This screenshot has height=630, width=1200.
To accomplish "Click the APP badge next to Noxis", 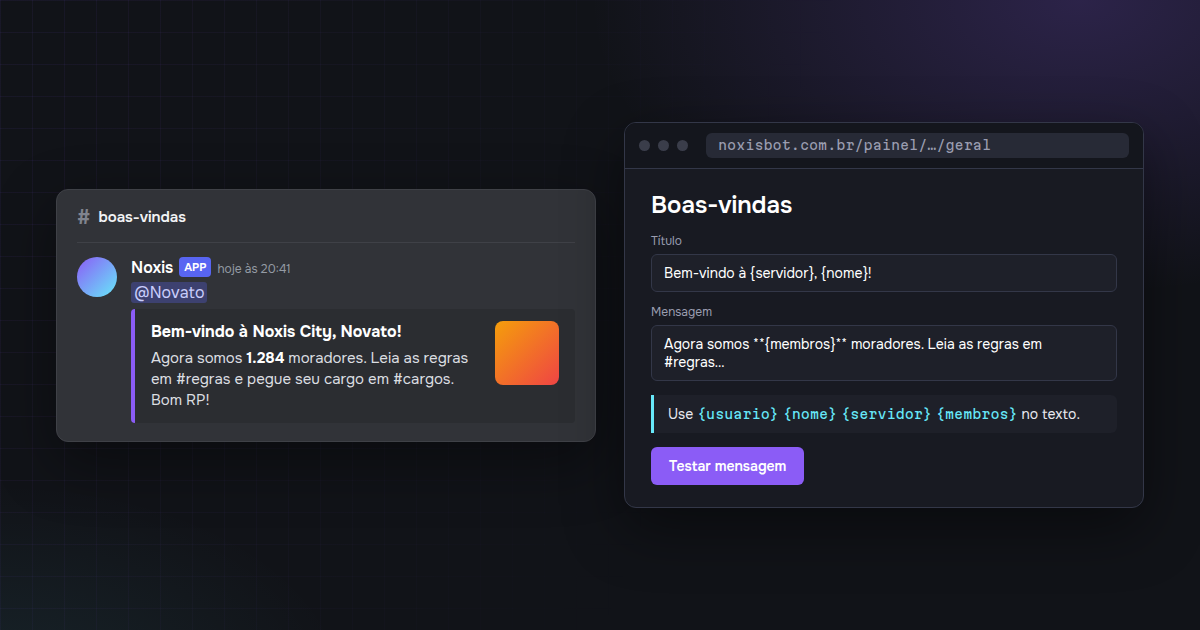I will [195, 267].
